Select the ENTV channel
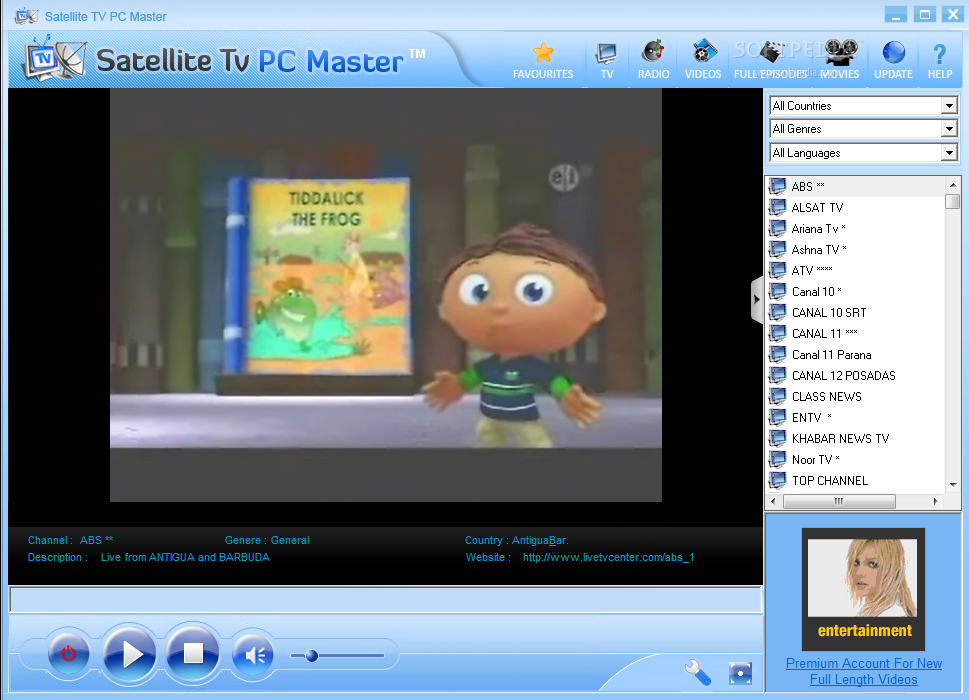The height and width of the screenshot is (700, 969). tap(856, 418)
